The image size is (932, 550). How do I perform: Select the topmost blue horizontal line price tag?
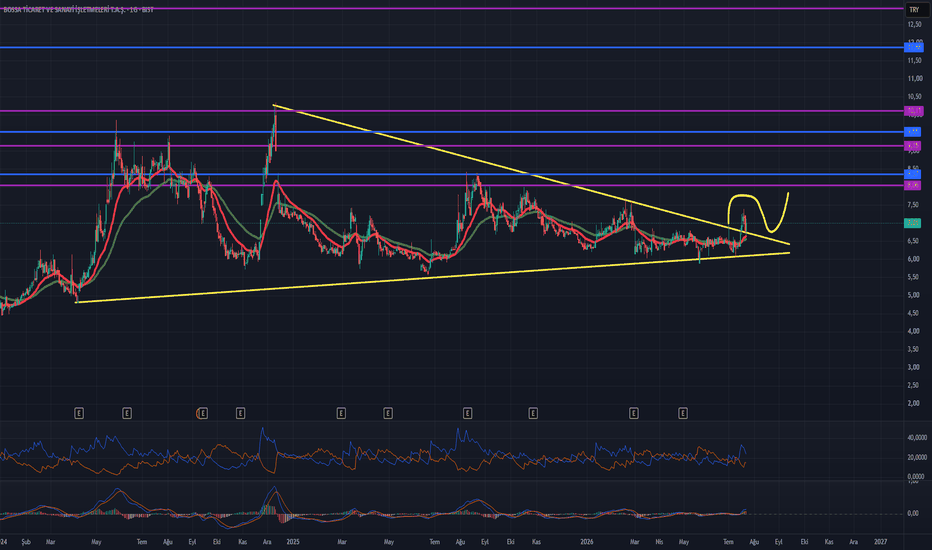(914, 47)
